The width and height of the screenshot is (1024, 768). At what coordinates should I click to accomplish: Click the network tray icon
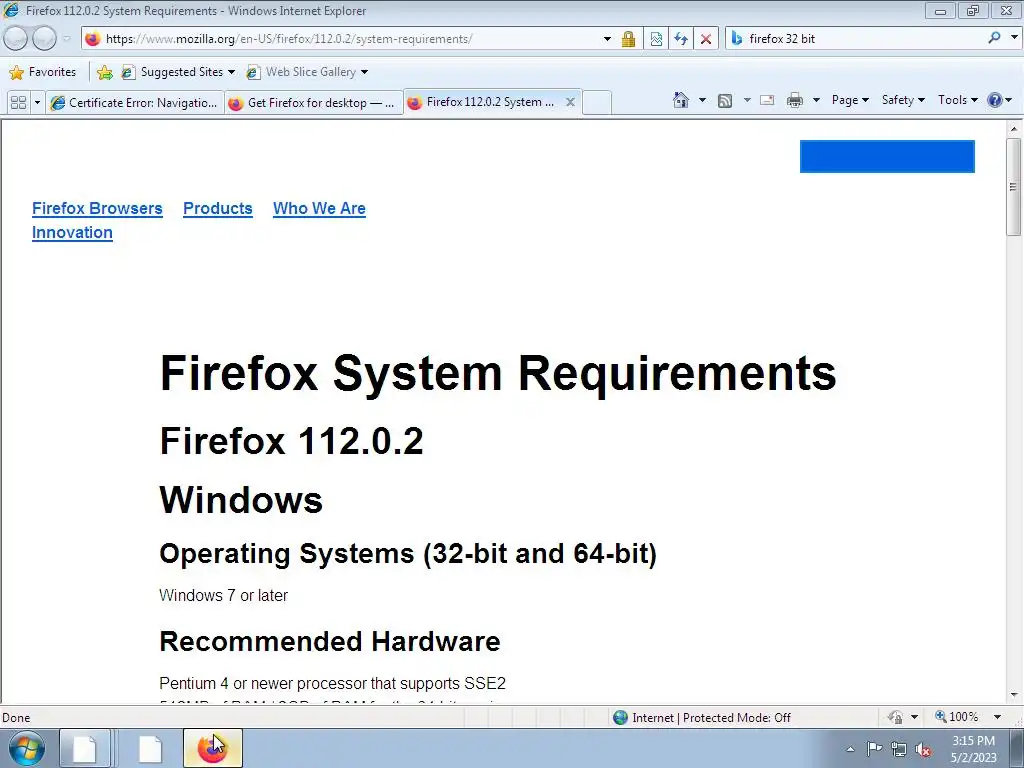899,749
